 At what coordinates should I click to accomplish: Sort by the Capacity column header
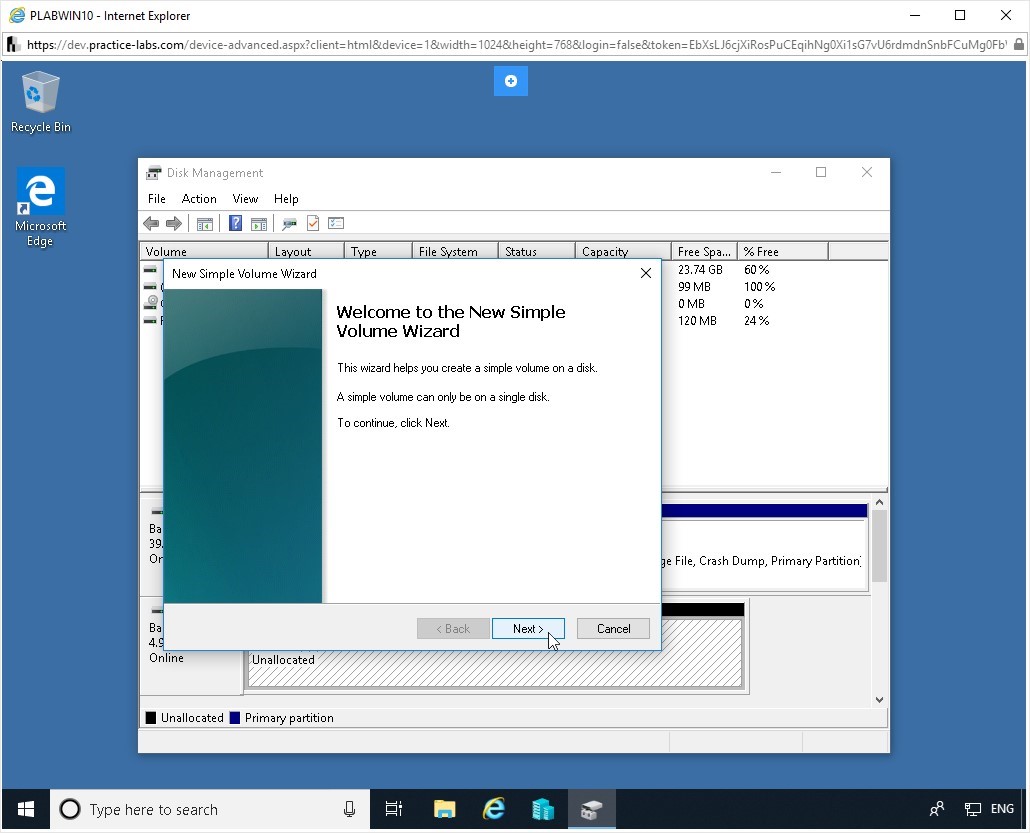pos(623,252)
